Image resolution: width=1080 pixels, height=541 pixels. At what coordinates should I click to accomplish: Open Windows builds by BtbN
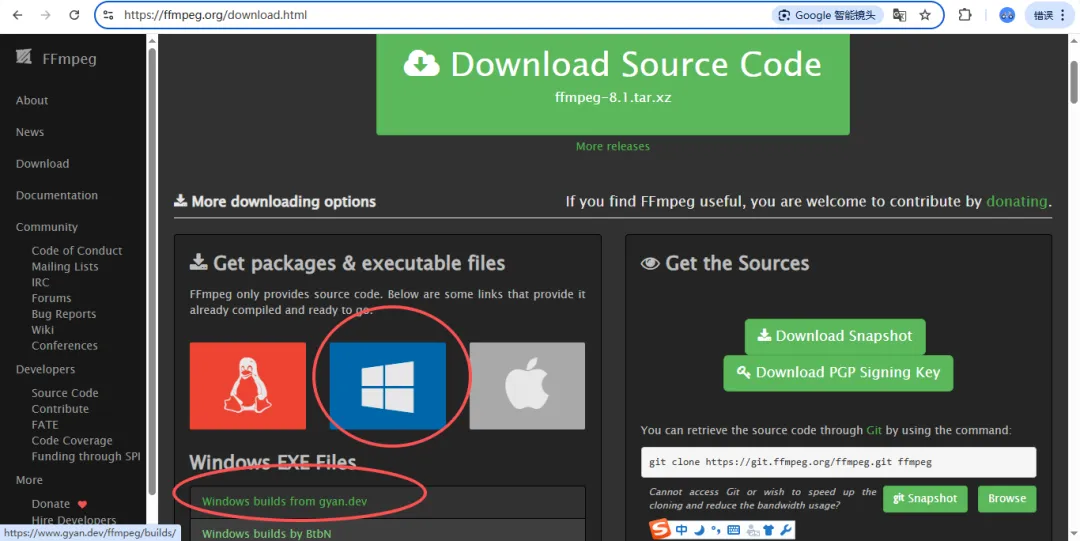(x=267, y=533)
